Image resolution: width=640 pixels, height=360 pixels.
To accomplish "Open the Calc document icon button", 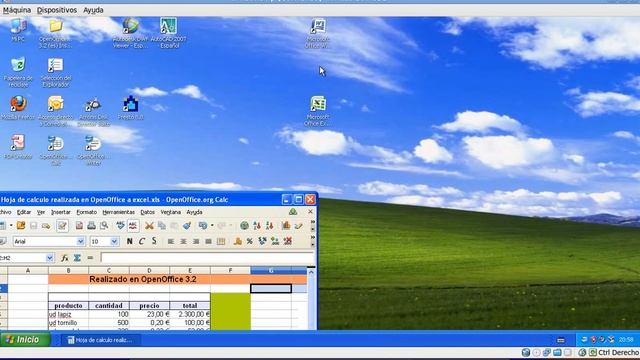I will [x=21, y=225].
